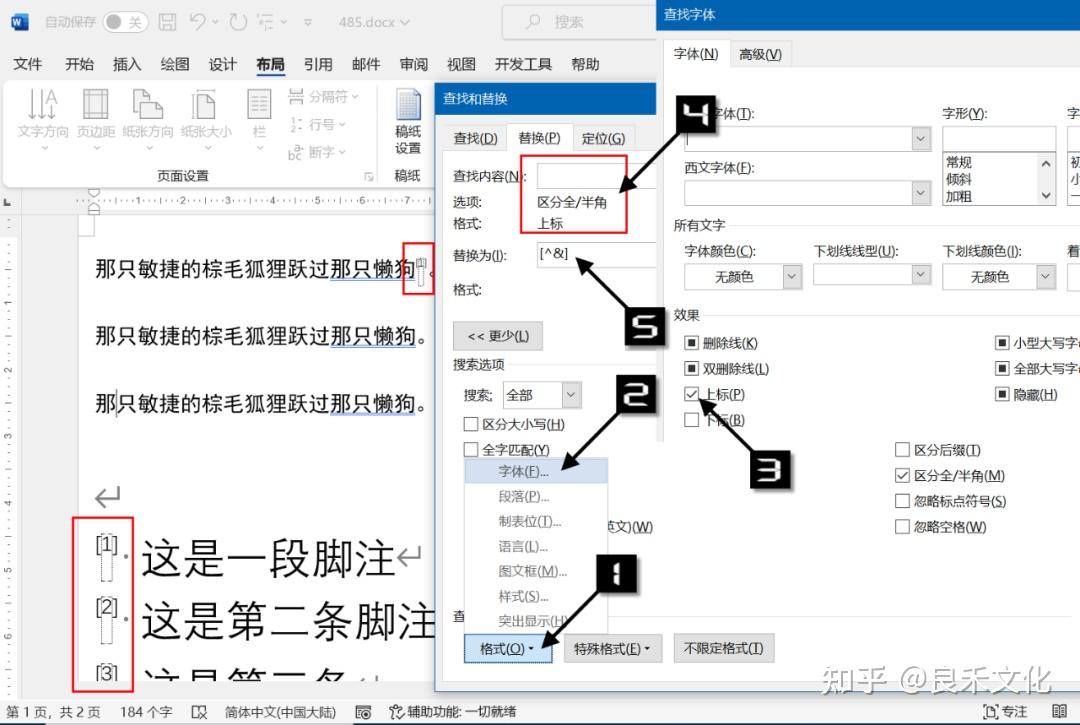
Task: Open the 中文字体 combo box dropdown arrow
Action: tap(922, 138)
